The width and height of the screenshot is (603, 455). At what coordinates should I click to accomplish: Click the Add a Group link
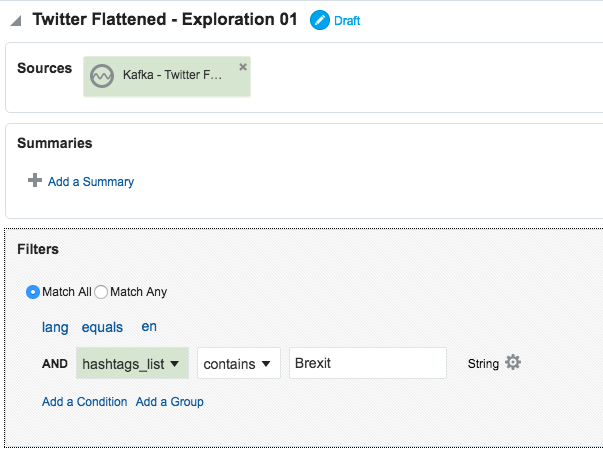point(170,402)
